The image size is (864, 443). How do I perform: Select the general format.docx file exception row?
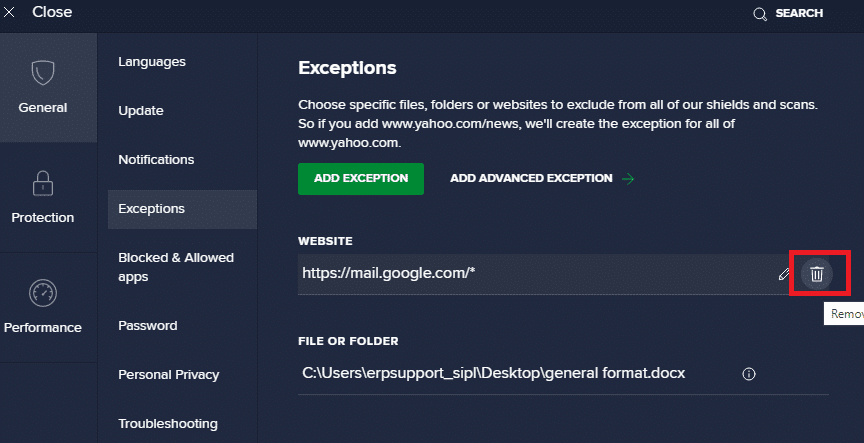(x=493, y=373)
